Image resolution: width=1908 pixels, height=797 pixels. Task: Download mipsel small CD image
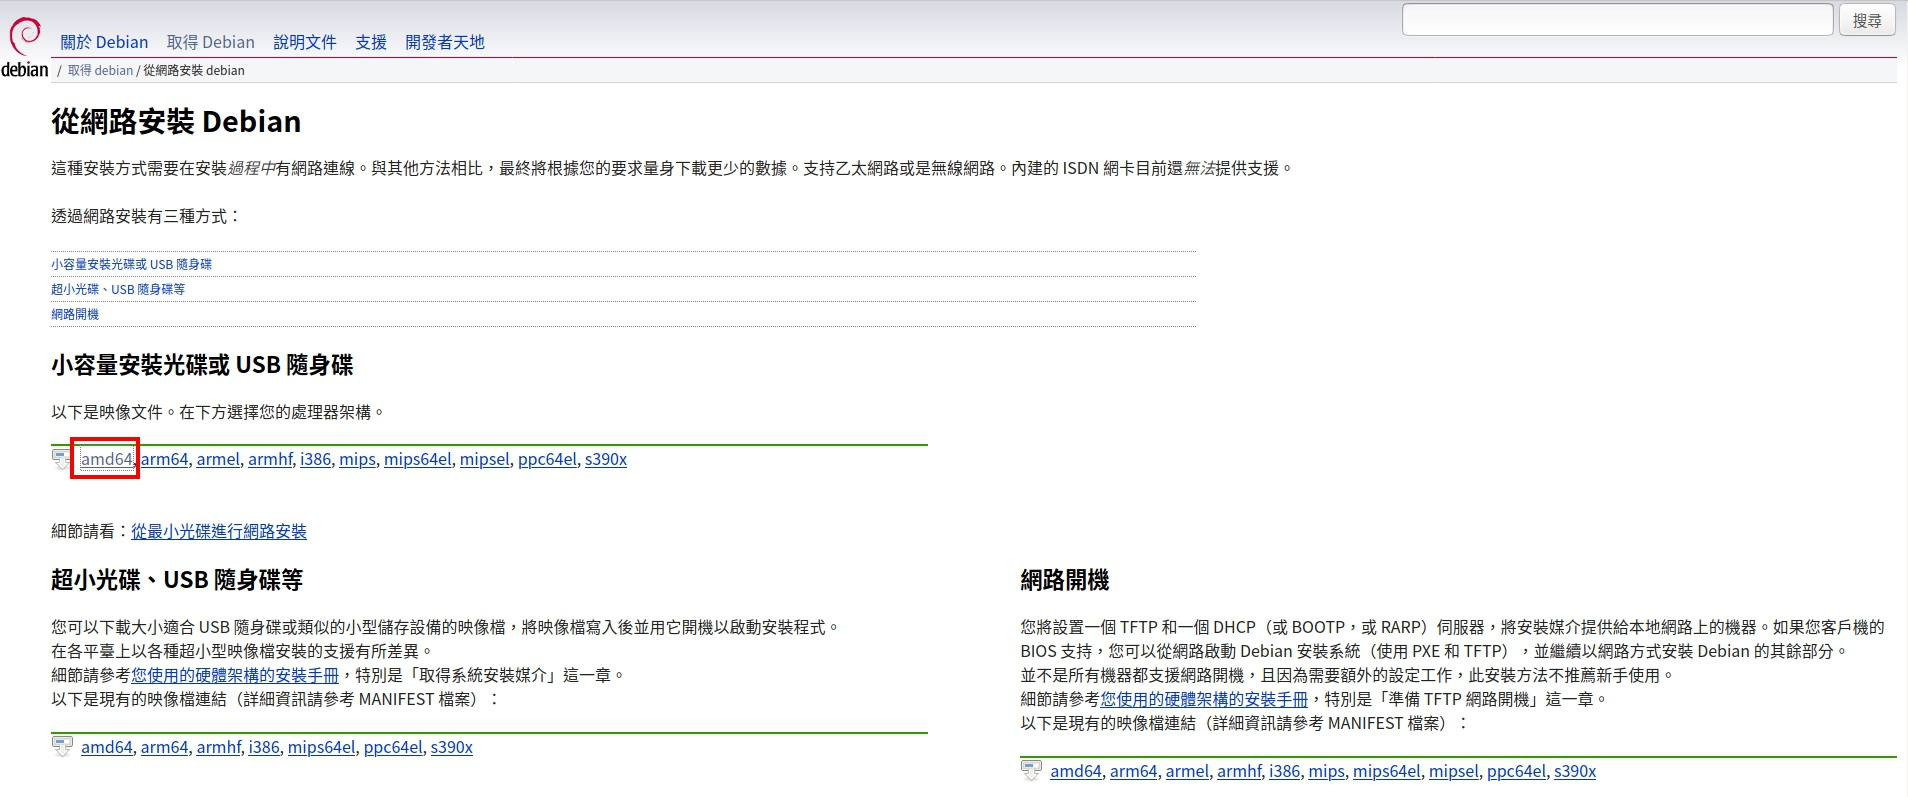coord(485,459)
